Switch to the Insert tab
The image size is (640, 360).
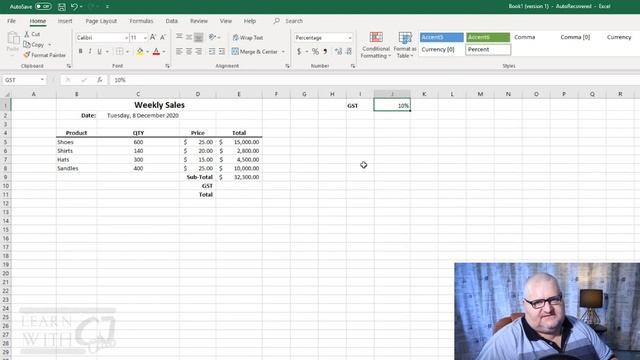64,21
